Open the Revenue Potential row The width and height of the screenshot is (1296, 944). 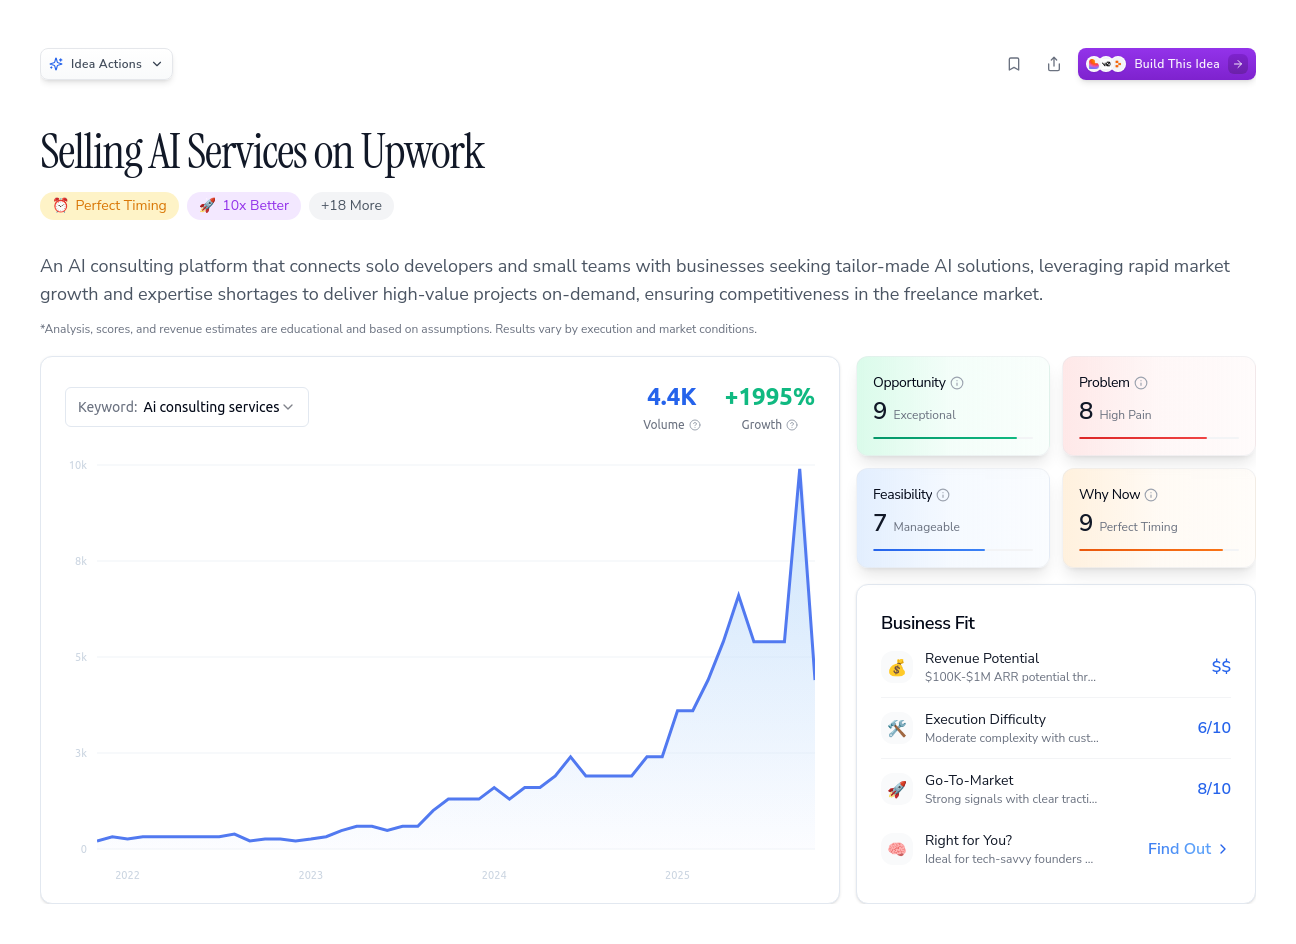coord(1055,667)
